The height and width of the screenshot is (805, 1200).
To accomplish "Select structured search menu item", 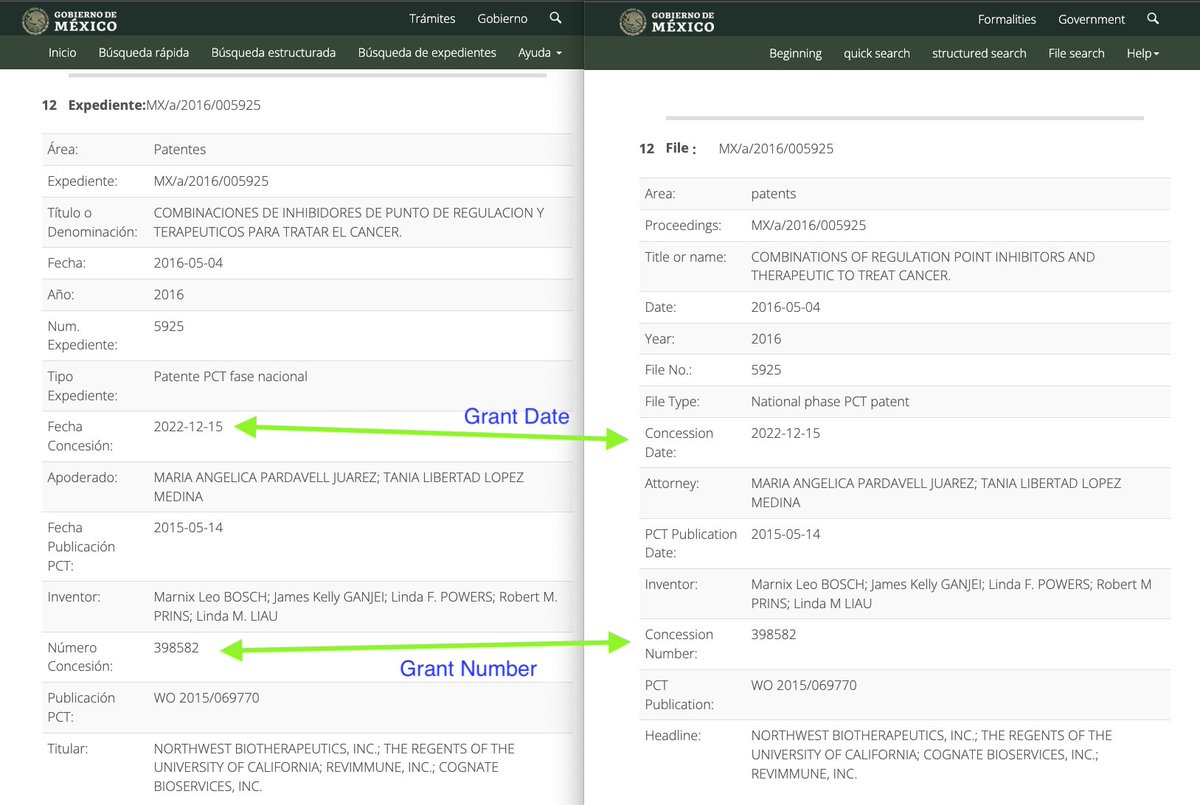I will coord(979,54).
